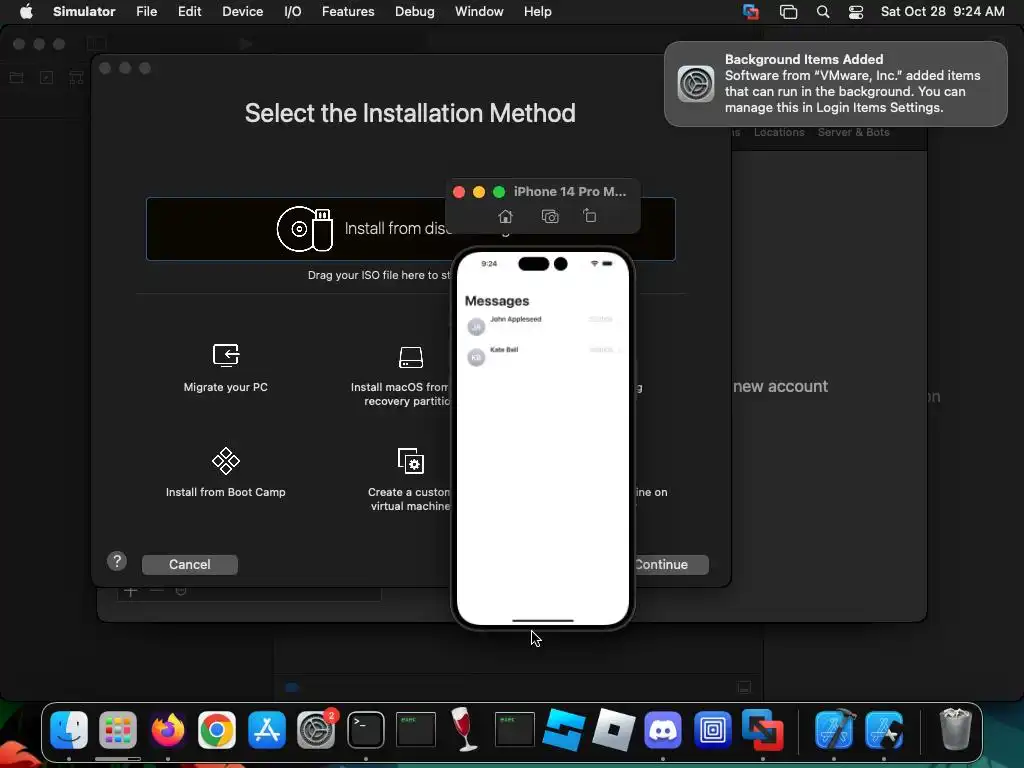
Task: Open Finder from the Dock
Action: pyautogui.click(x=69, y=729)
